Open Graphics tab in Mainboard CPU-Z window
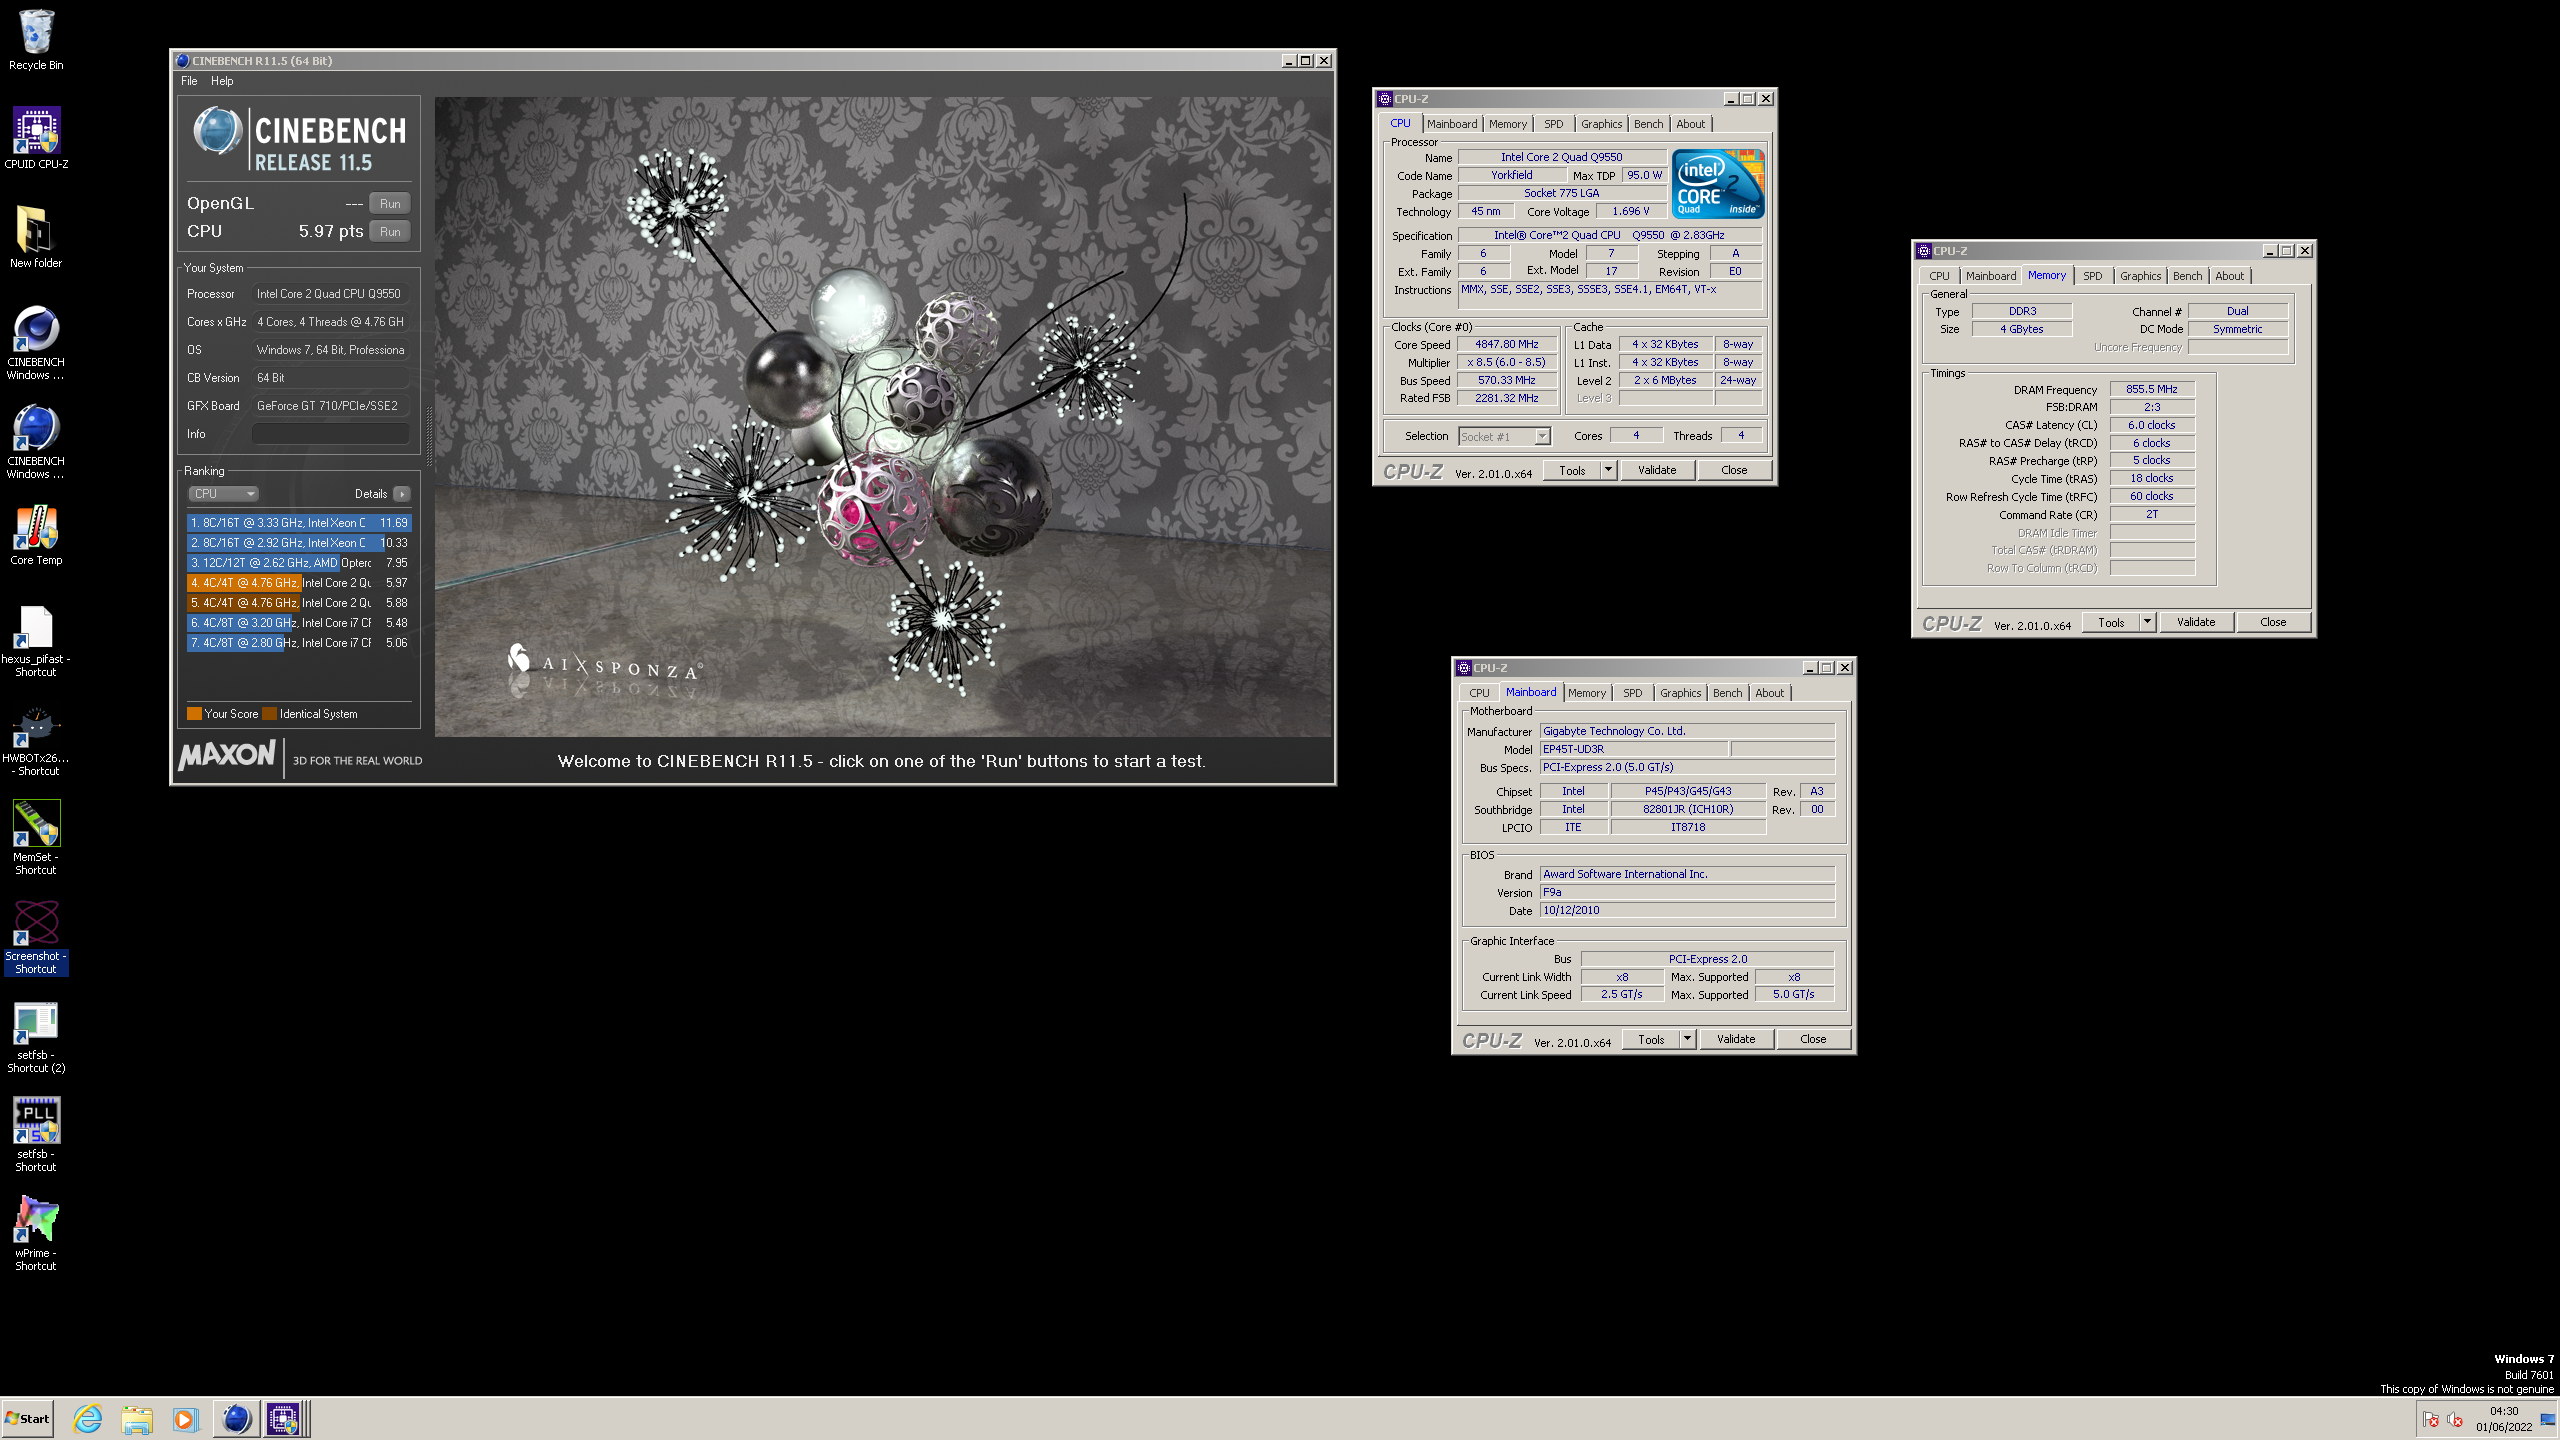 coord(1680,693)
